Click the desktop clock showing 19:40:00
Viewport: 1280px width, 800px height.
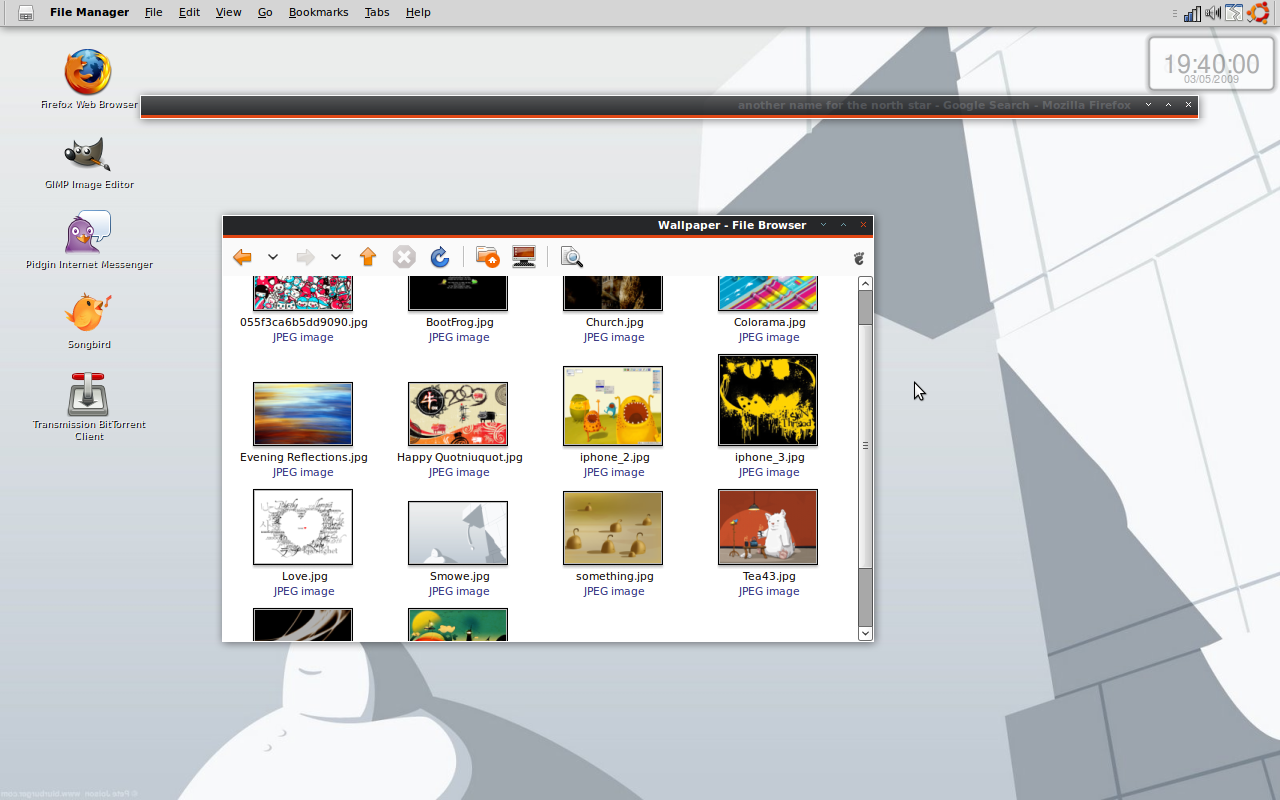(1211, 65)
